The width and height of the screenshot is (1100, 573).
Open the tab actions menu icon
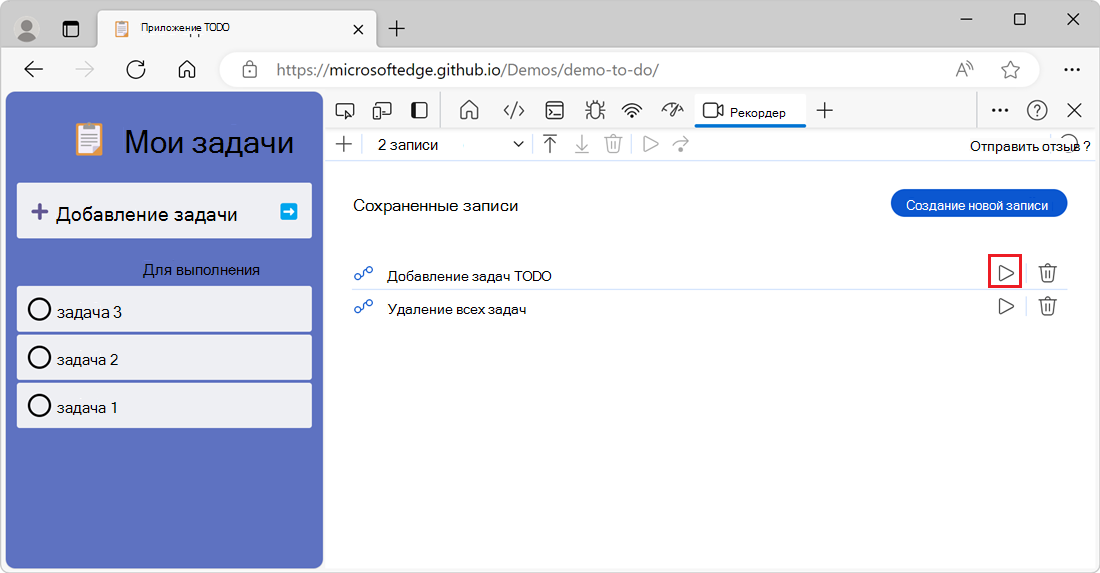pyautogui.click(x=71, y=29)
